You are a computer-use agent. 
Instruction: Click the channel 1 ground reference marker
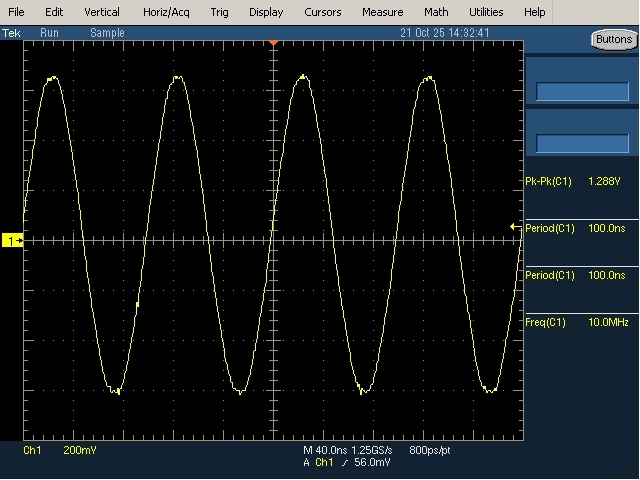[x=12, y=241]
